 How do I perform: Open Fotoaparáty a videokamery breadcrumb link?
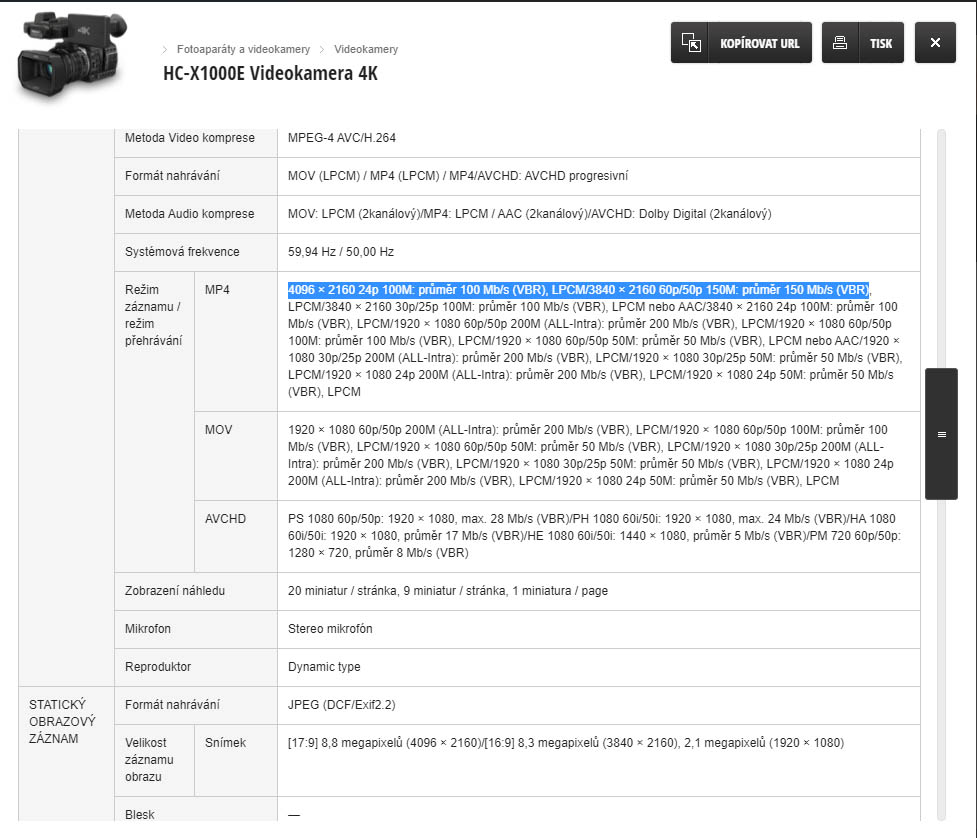(243, 49)
